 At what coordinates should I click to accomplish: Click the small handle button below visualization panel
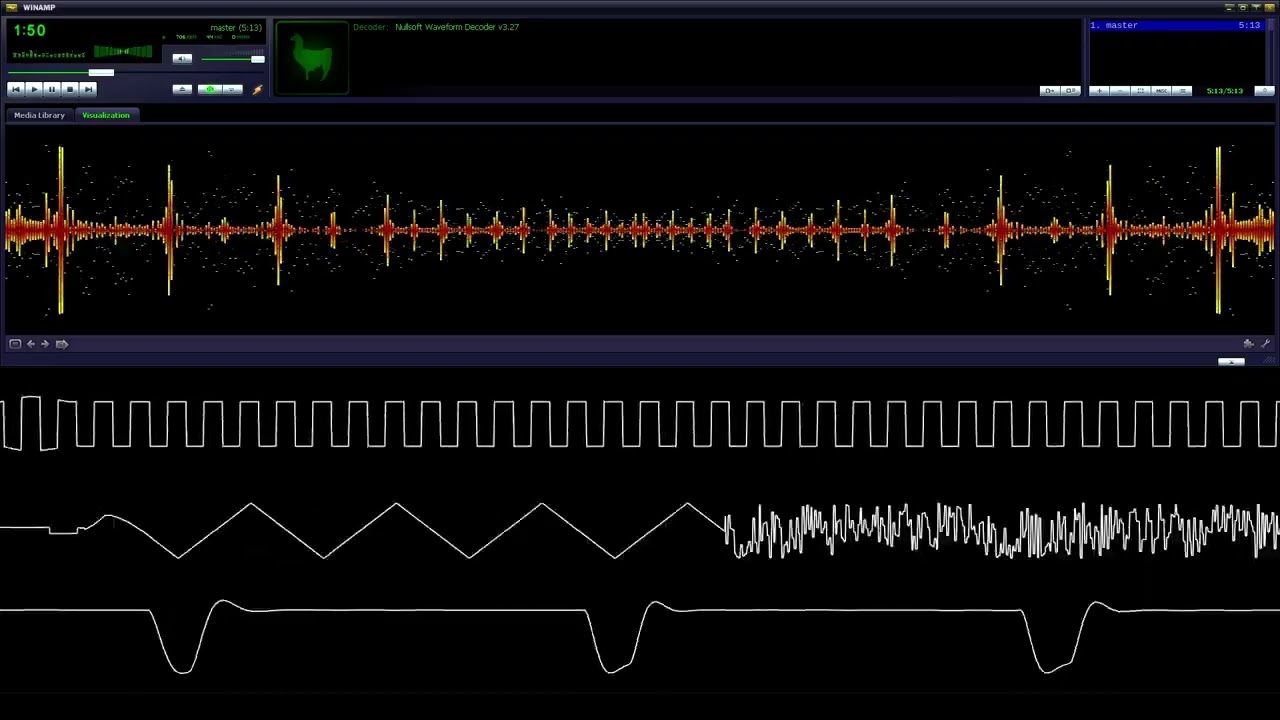[1231, 362]
